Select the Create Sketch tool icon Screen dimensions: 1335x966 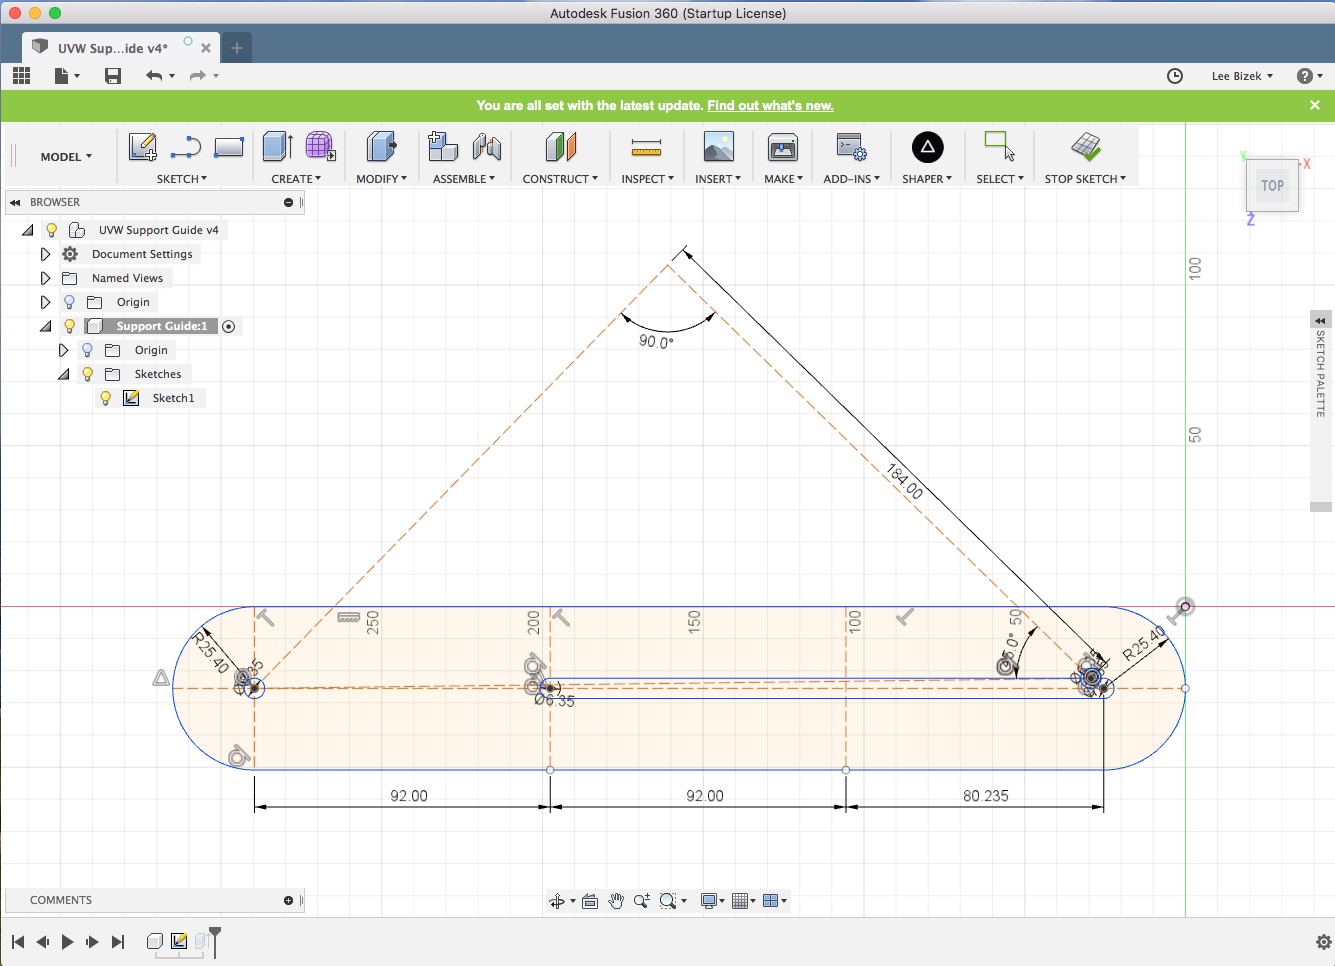click(x=143, y=147)
